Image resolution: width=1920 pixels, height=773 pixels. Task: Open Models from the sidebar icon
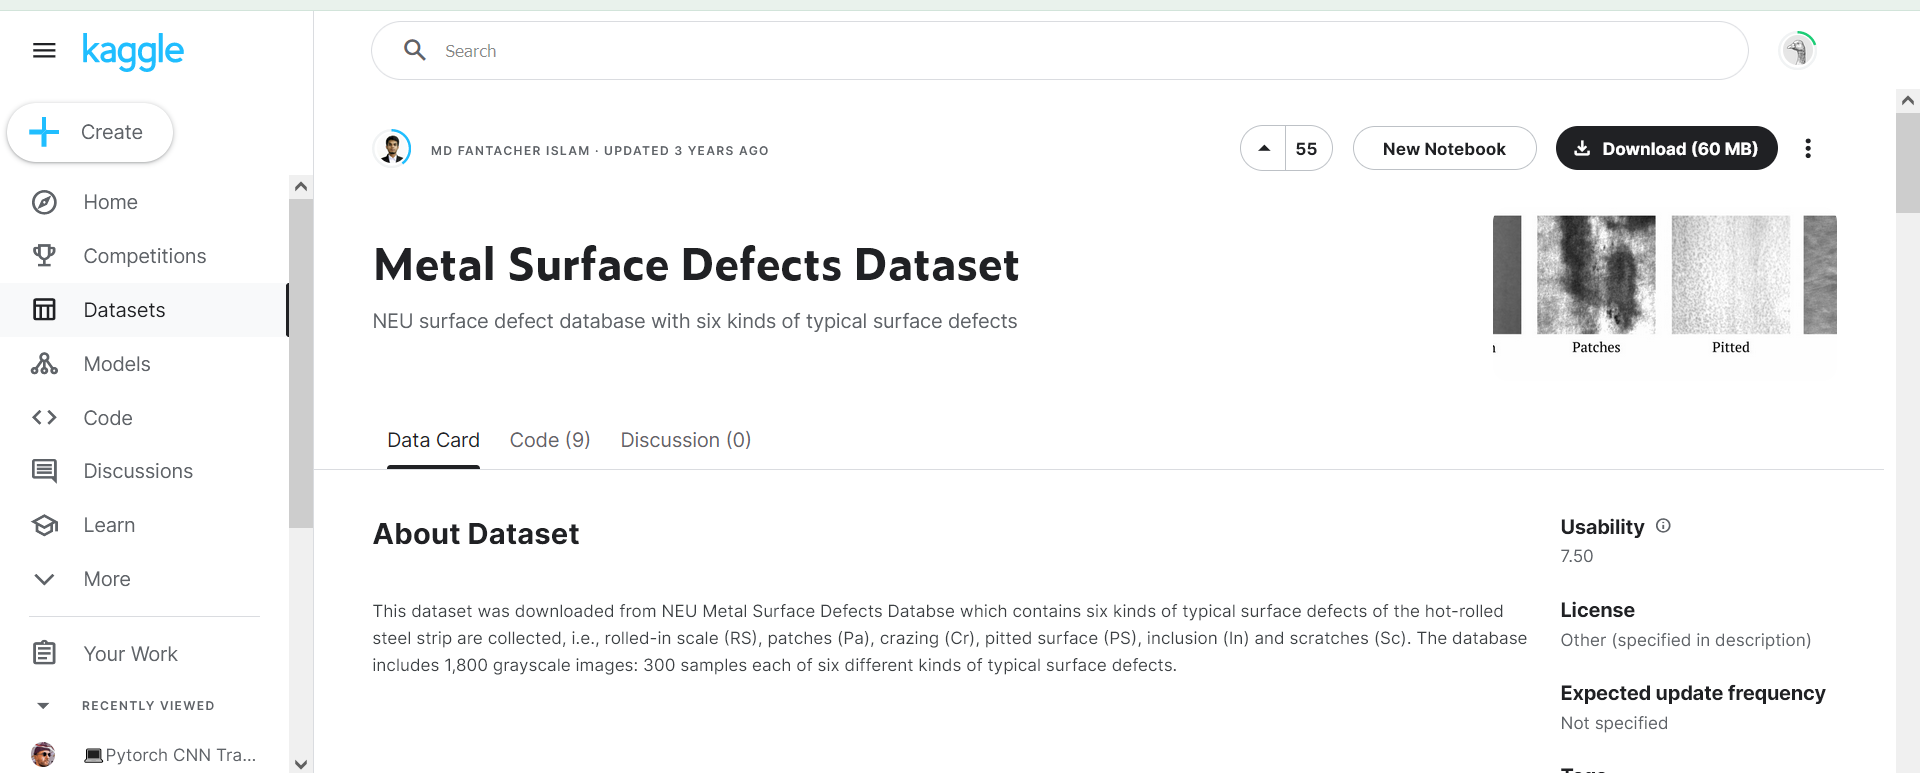[x=44, y=364]
